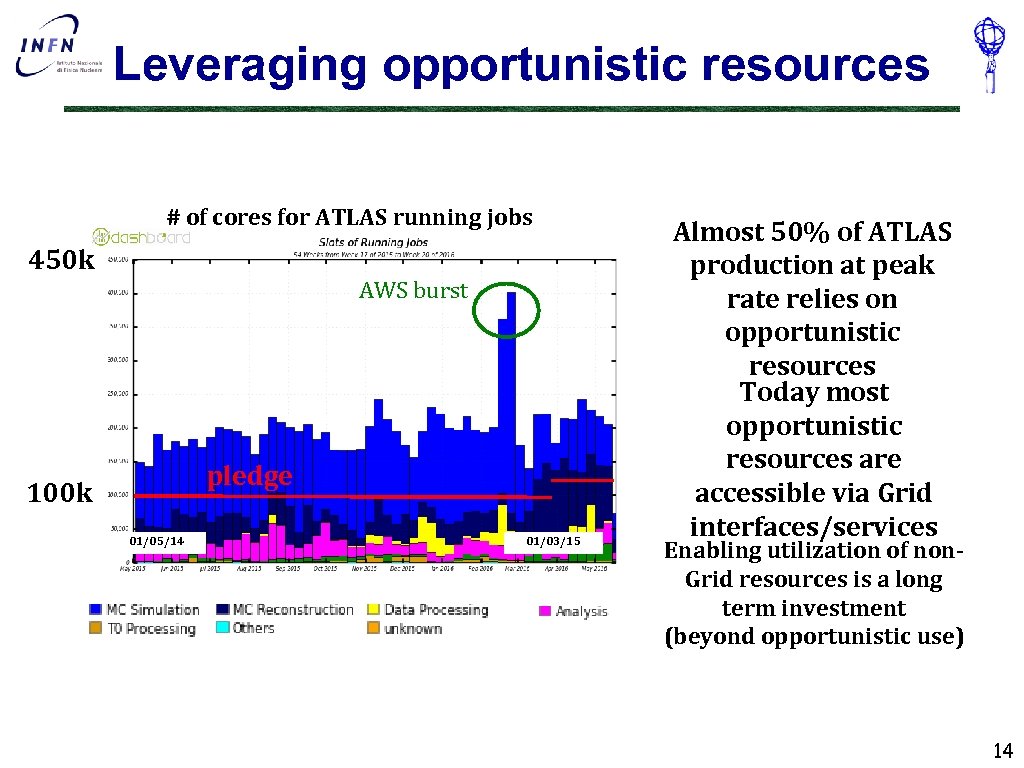
Task: Select the 100k axis label
Action: pyautogui.click(x=62, y=493)
